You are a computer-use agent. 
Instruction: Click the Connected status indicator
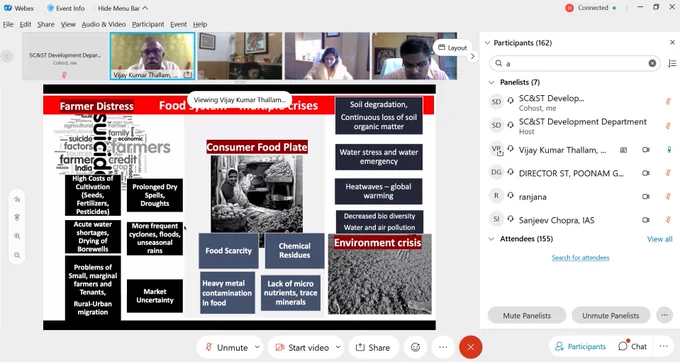(591, 8)
